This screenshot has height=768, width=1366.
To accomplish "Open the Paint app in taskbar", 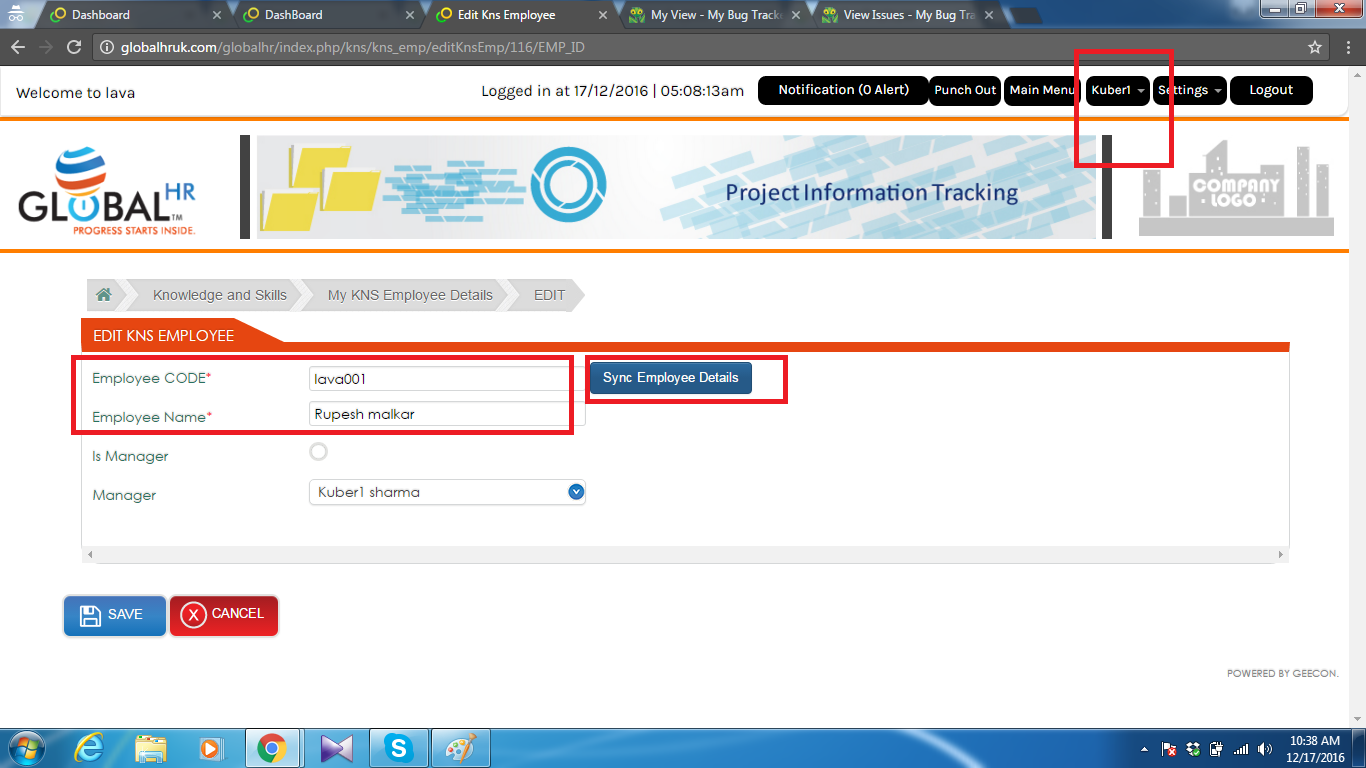I will (x=460, y=748).
